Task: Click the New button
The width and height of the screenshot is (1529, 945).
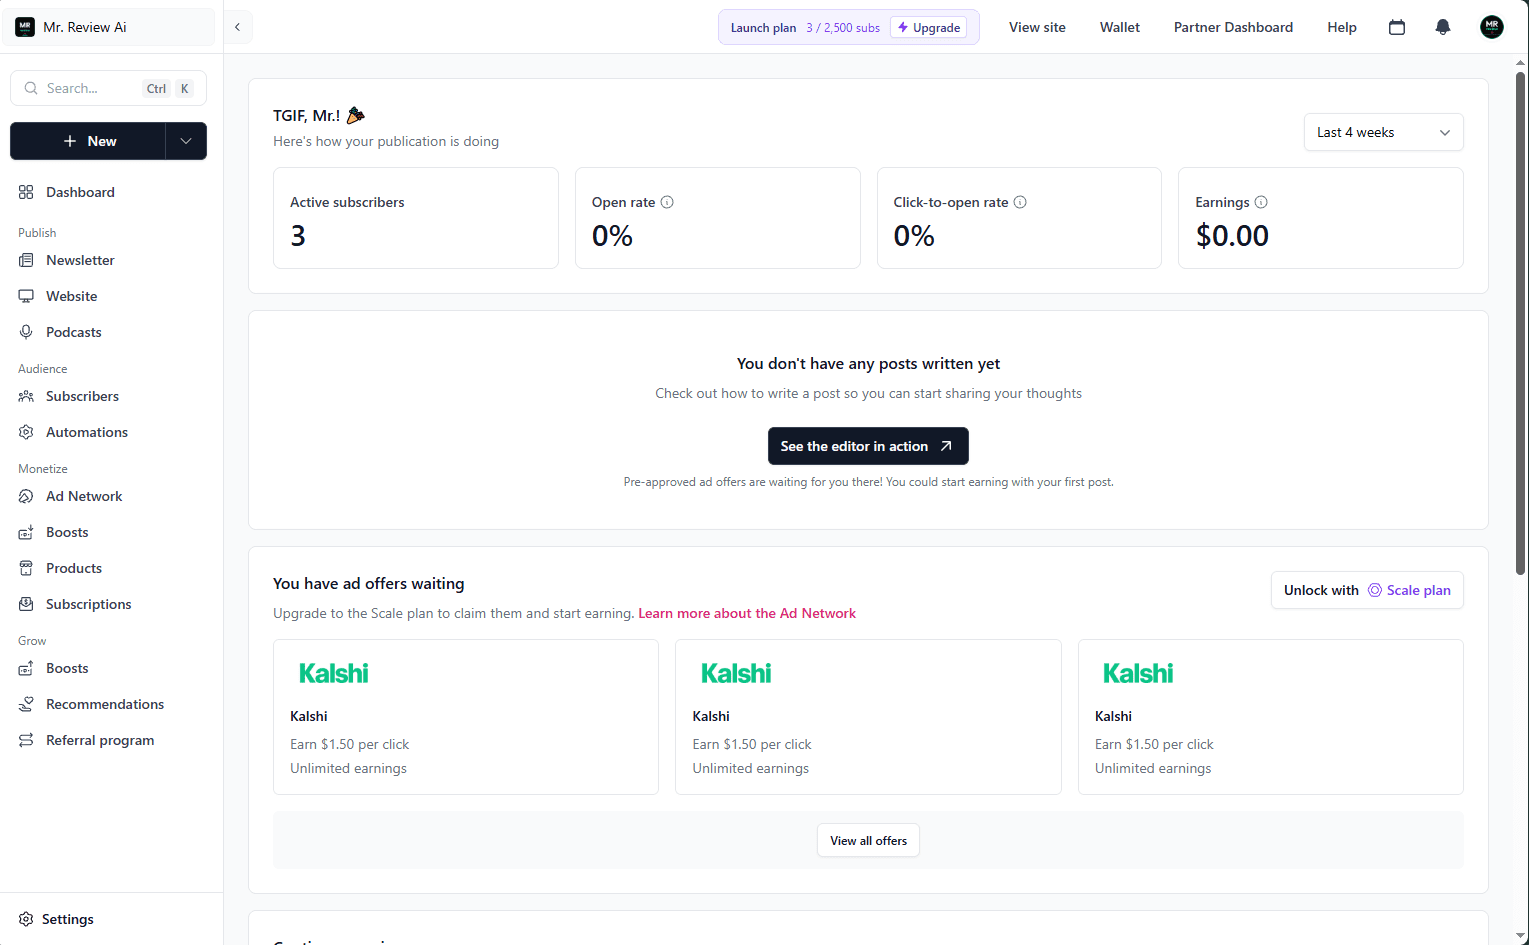Action: click(x=88, y=141)
